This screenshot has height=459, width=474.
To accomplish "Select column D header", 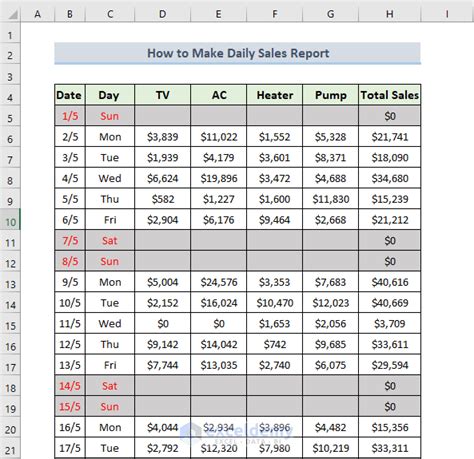I will (x=163, y=14).
